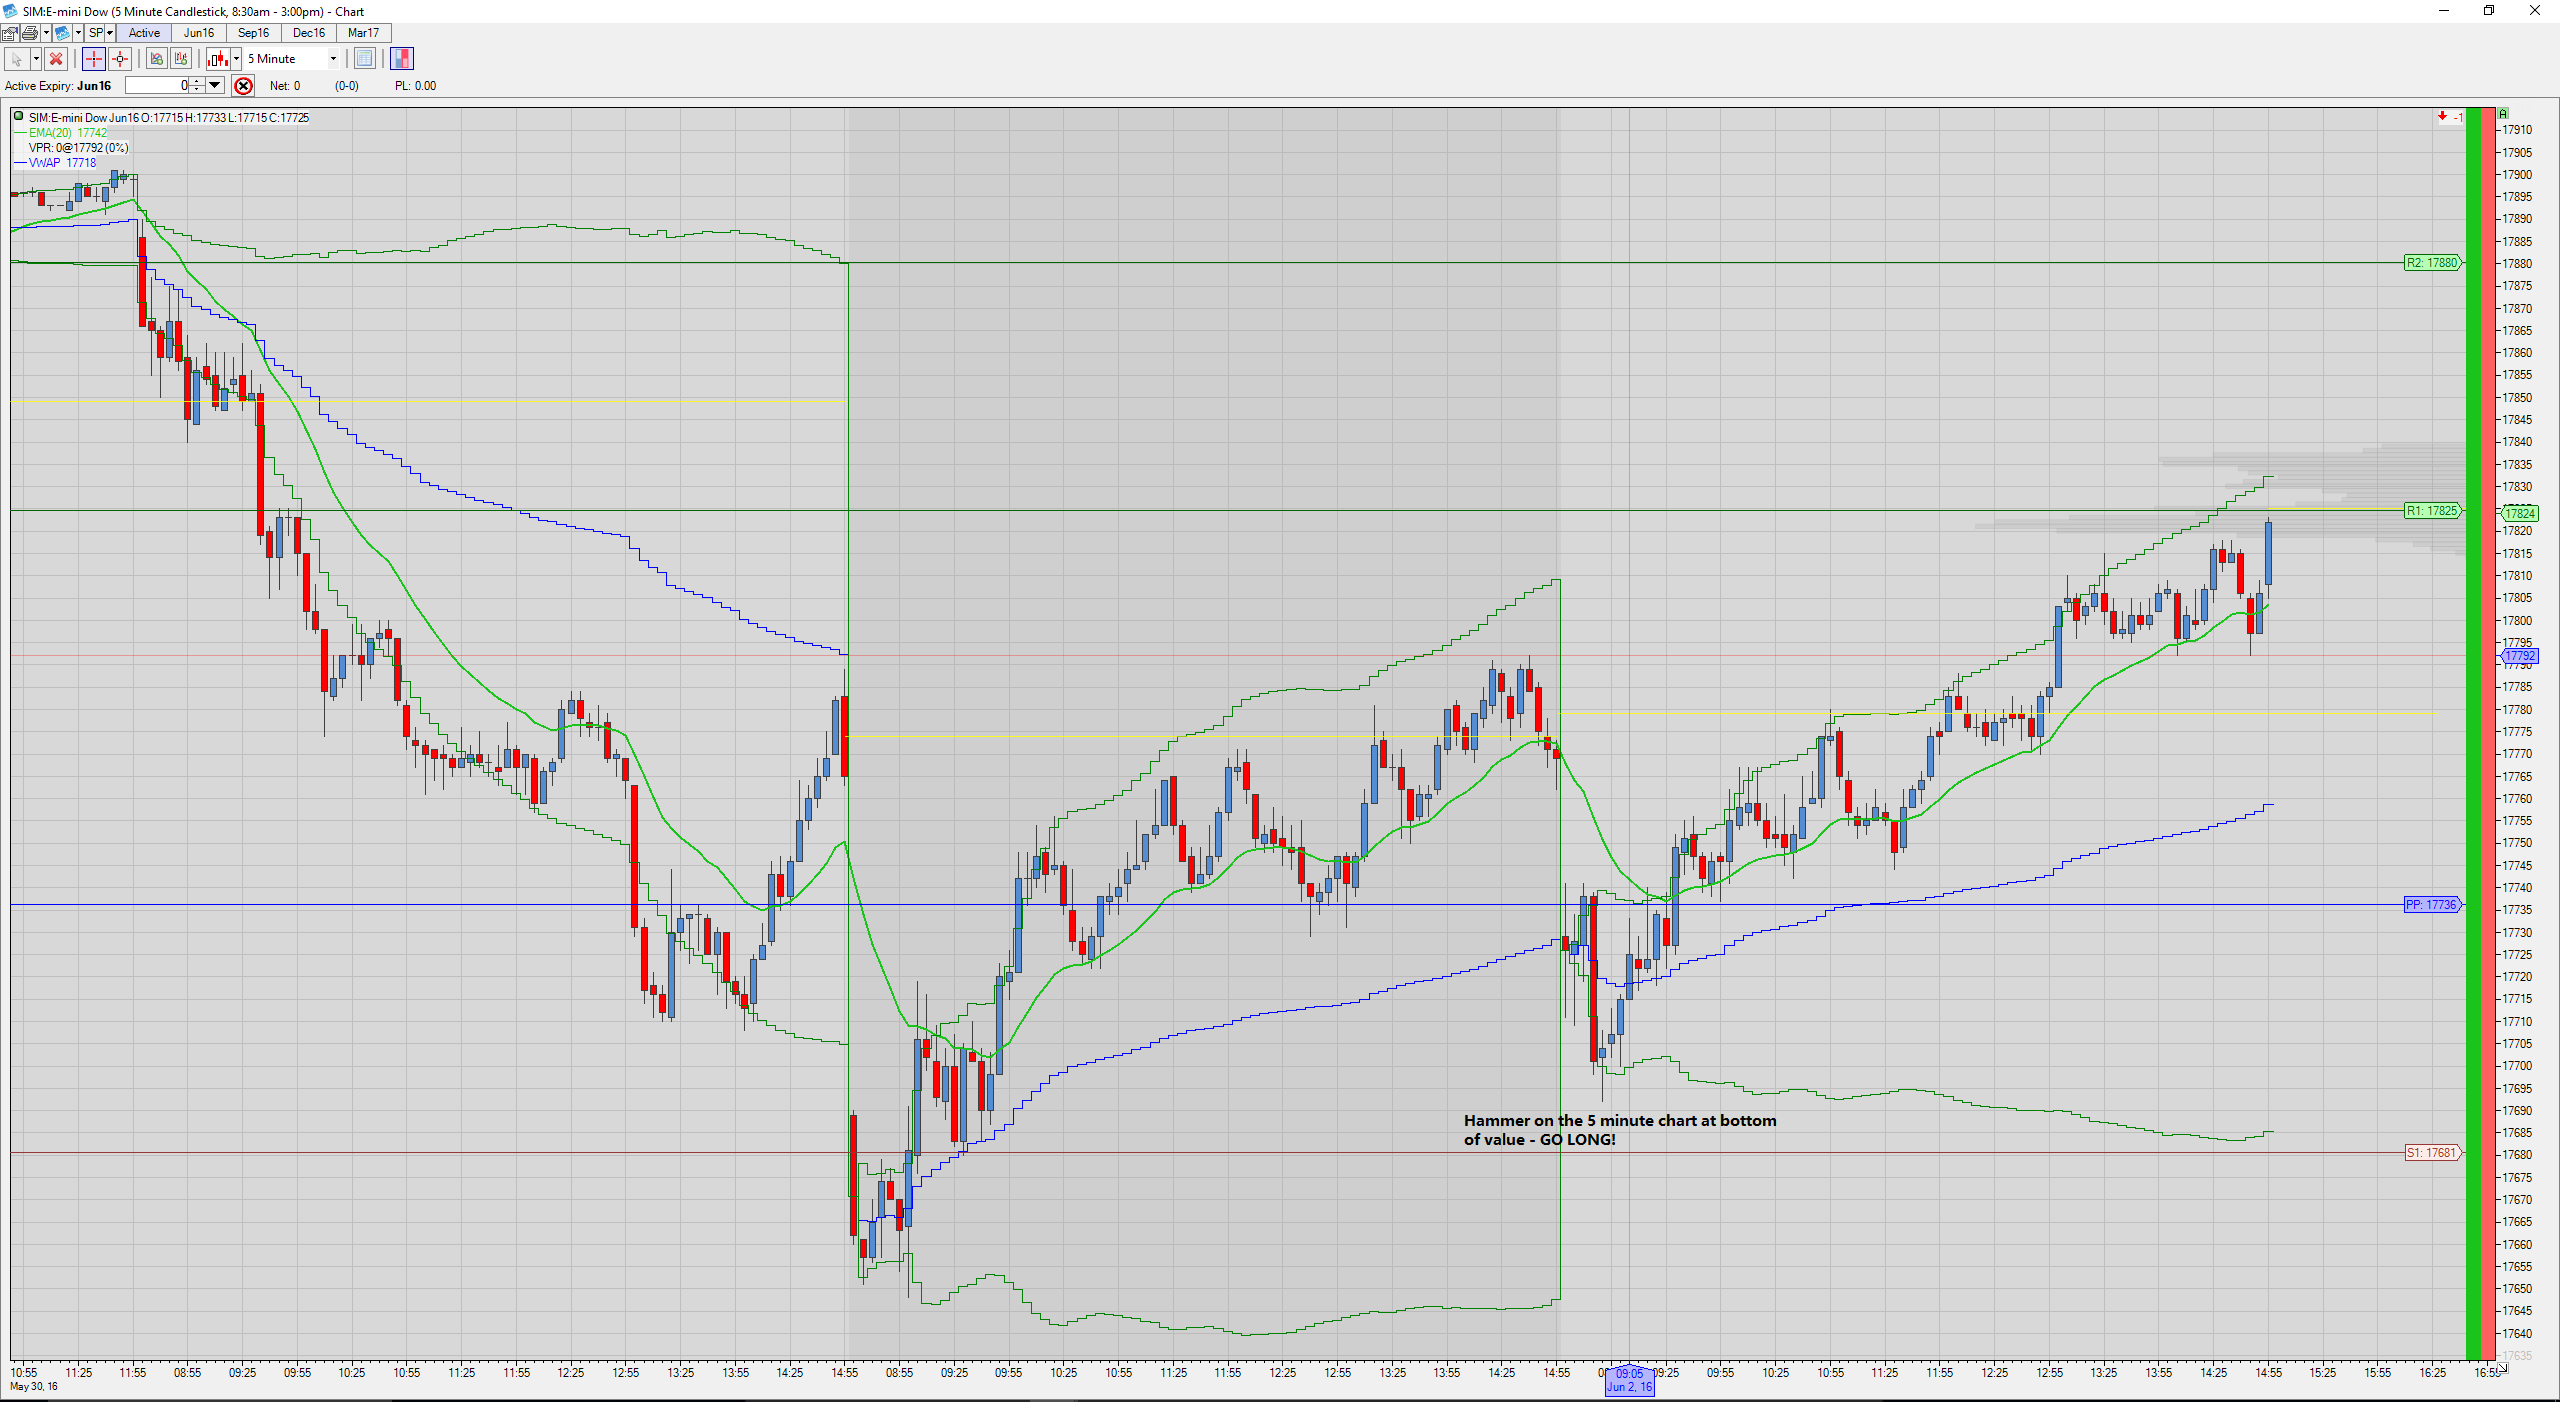Expand the drawing tools dropdown arrow
The image size is (2560, 1402).
(36, 59)
